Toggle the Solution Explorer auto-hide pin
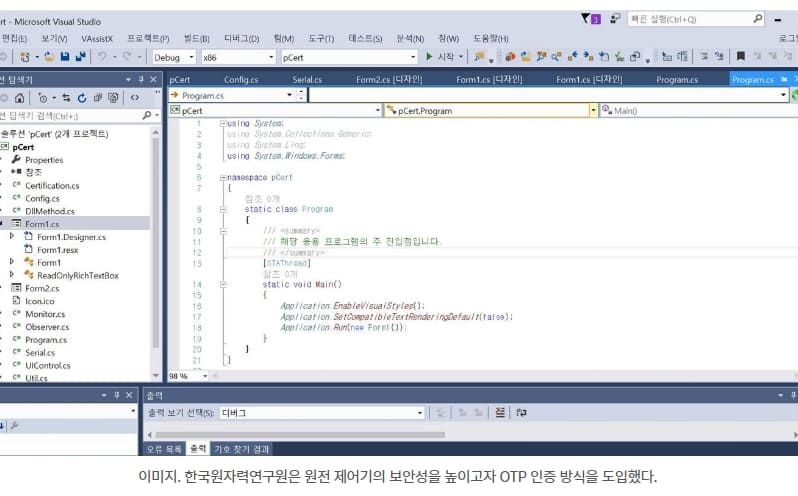Screen dimensions: 798x496 (x=141, y=79)
